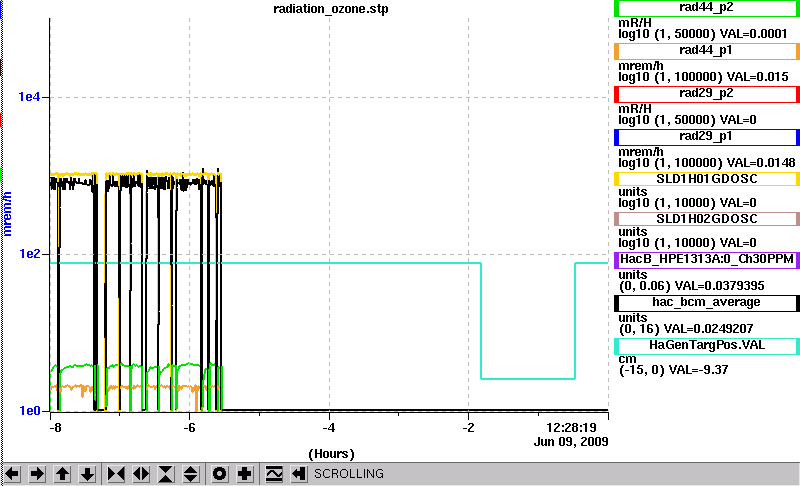Click the 1e2 y-axis label
The width and height of the screenshot is (800, 486).
coord(29,253)
